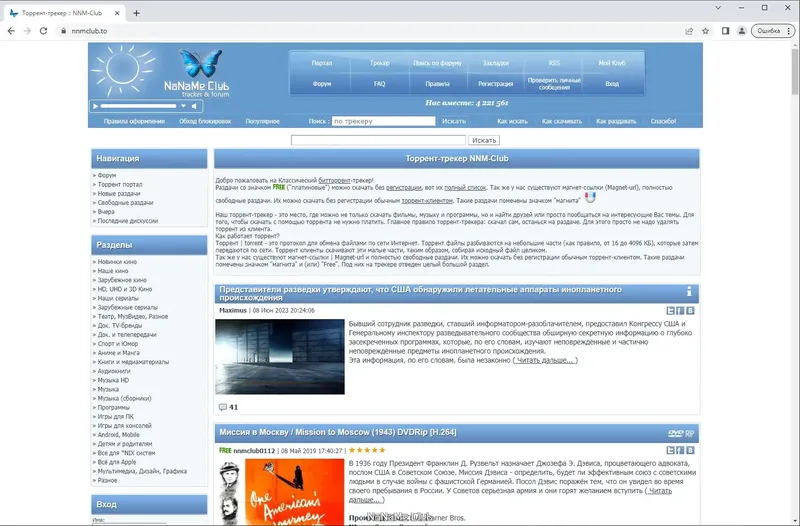800x526 pixels.
Task: Open a new browser tab
Action: 136,13
